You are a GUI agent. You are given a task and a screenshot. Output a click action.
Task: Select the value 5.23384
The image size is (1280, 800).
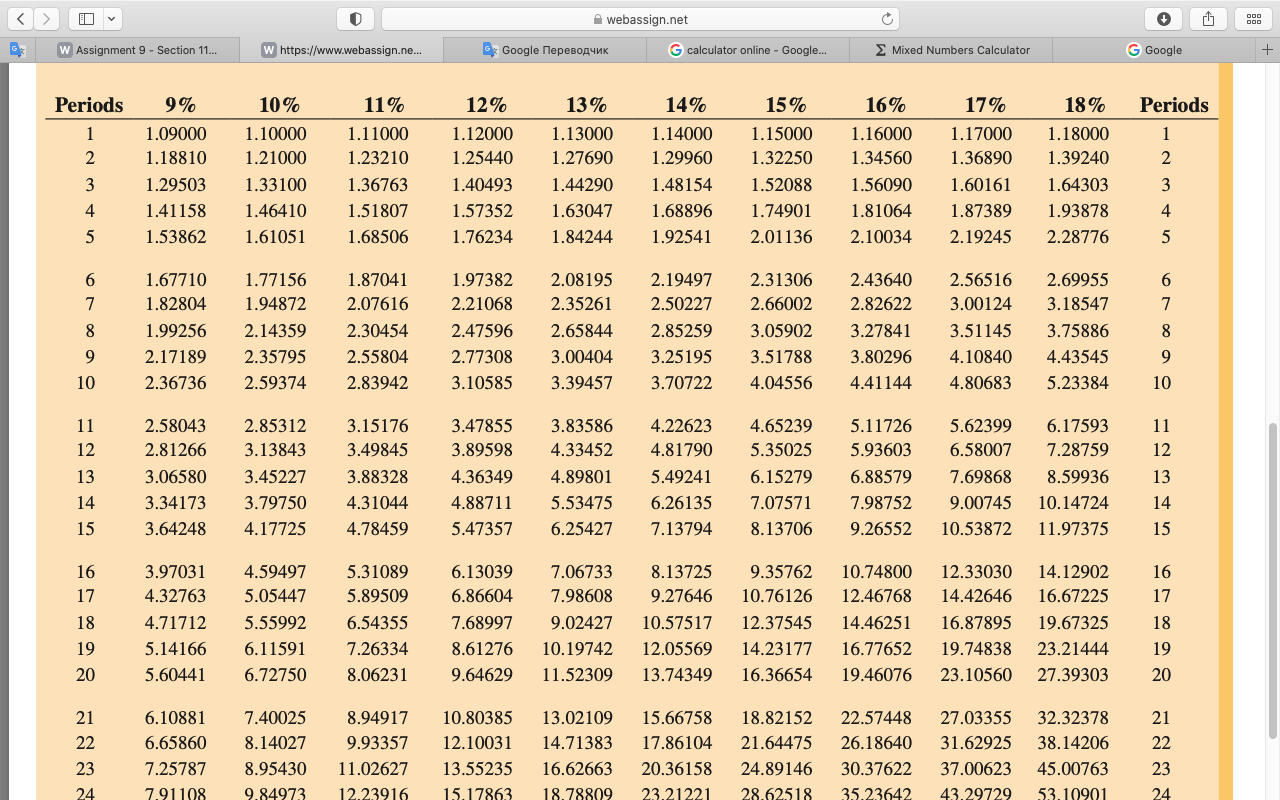[1078, 383]
